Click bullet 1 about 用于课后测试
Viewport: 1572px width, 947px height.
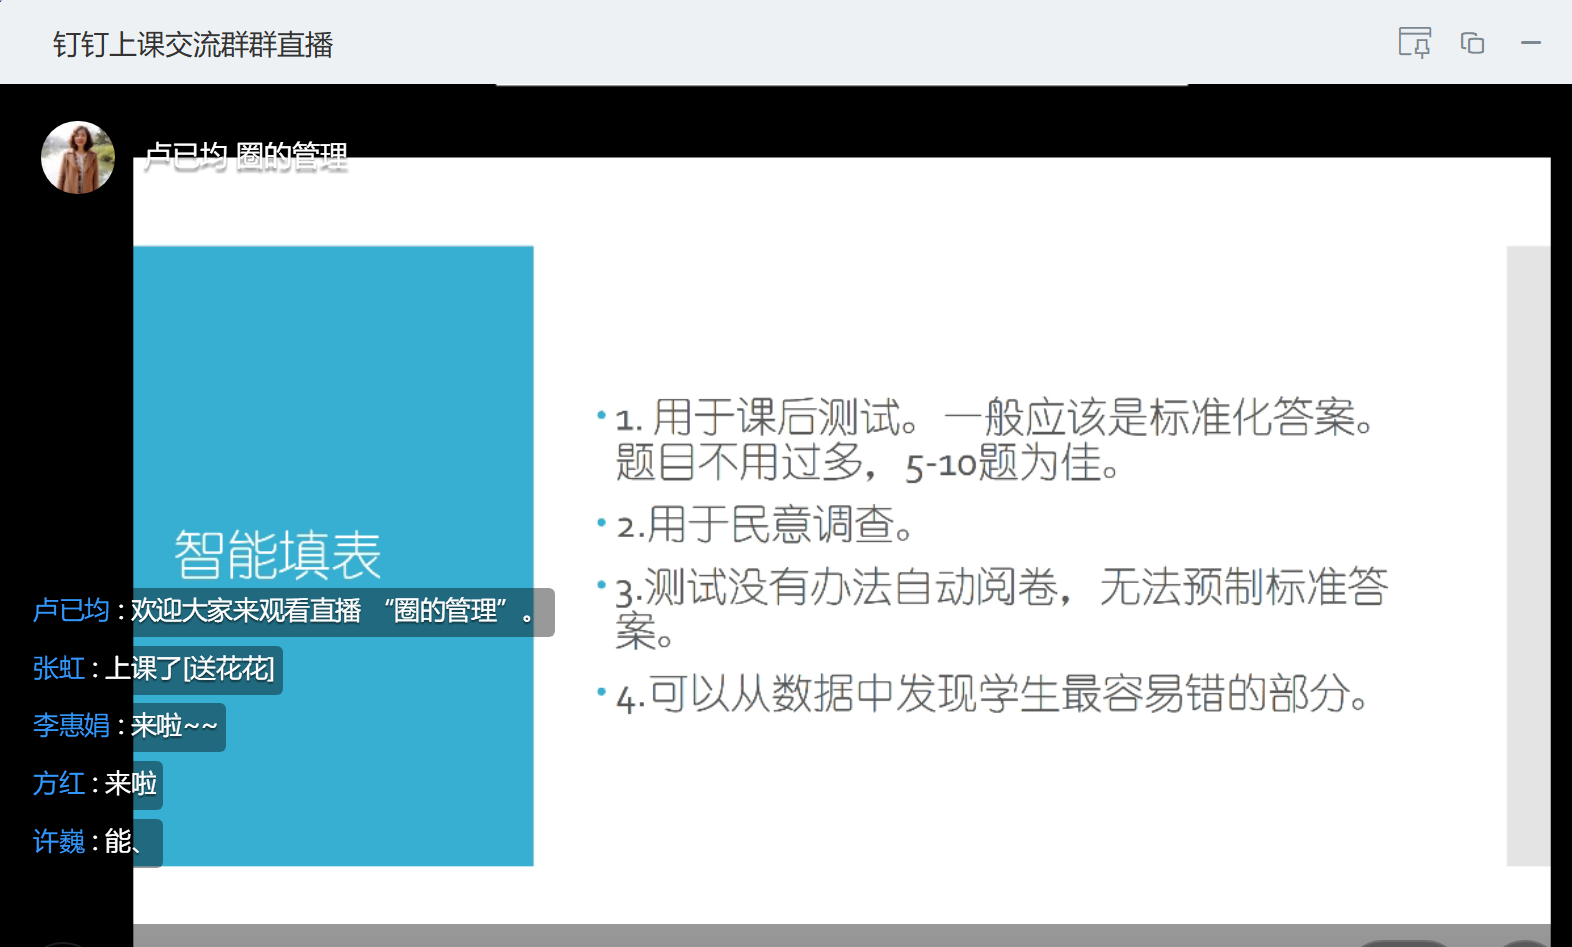pyautogui.click(x=995, y=440)
